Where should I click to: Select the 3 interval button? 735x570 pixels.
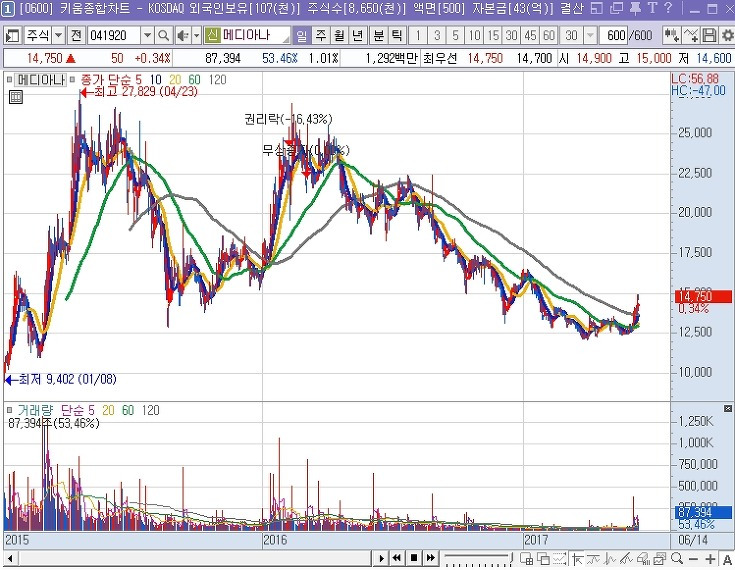(437, 35)
